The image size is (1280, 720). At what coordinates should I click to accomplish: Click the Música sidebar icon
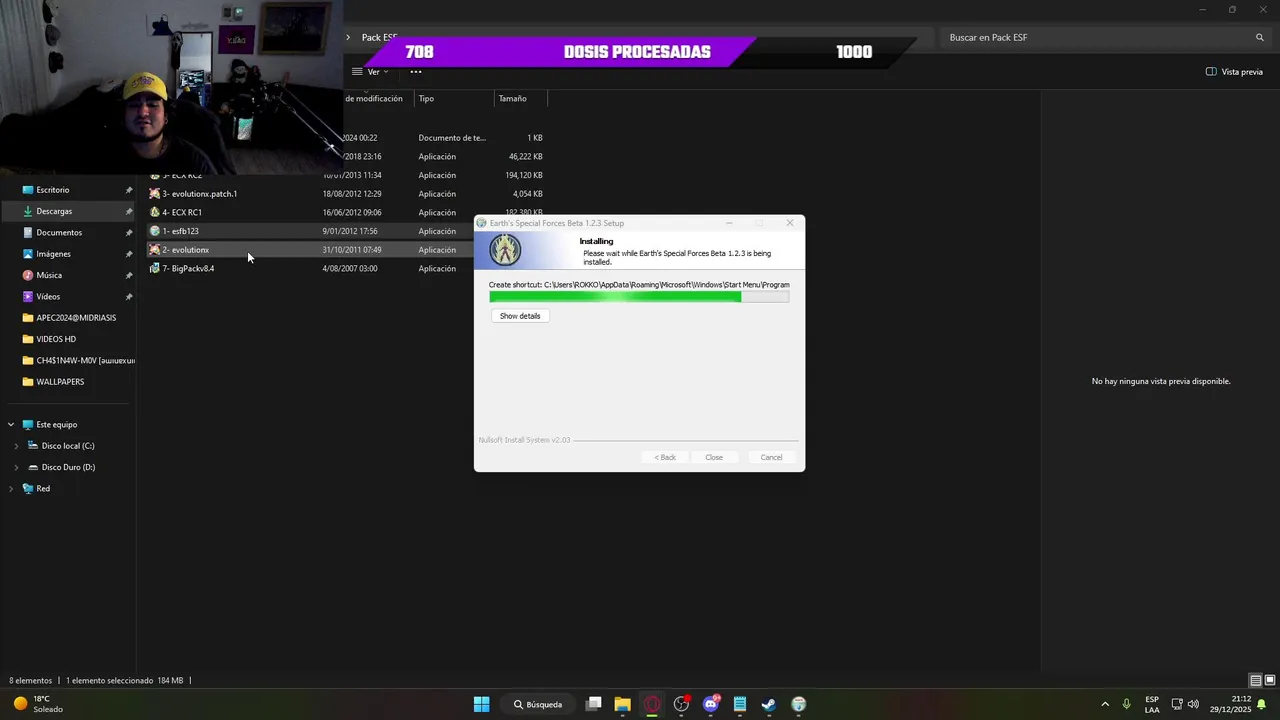point(28,275)
